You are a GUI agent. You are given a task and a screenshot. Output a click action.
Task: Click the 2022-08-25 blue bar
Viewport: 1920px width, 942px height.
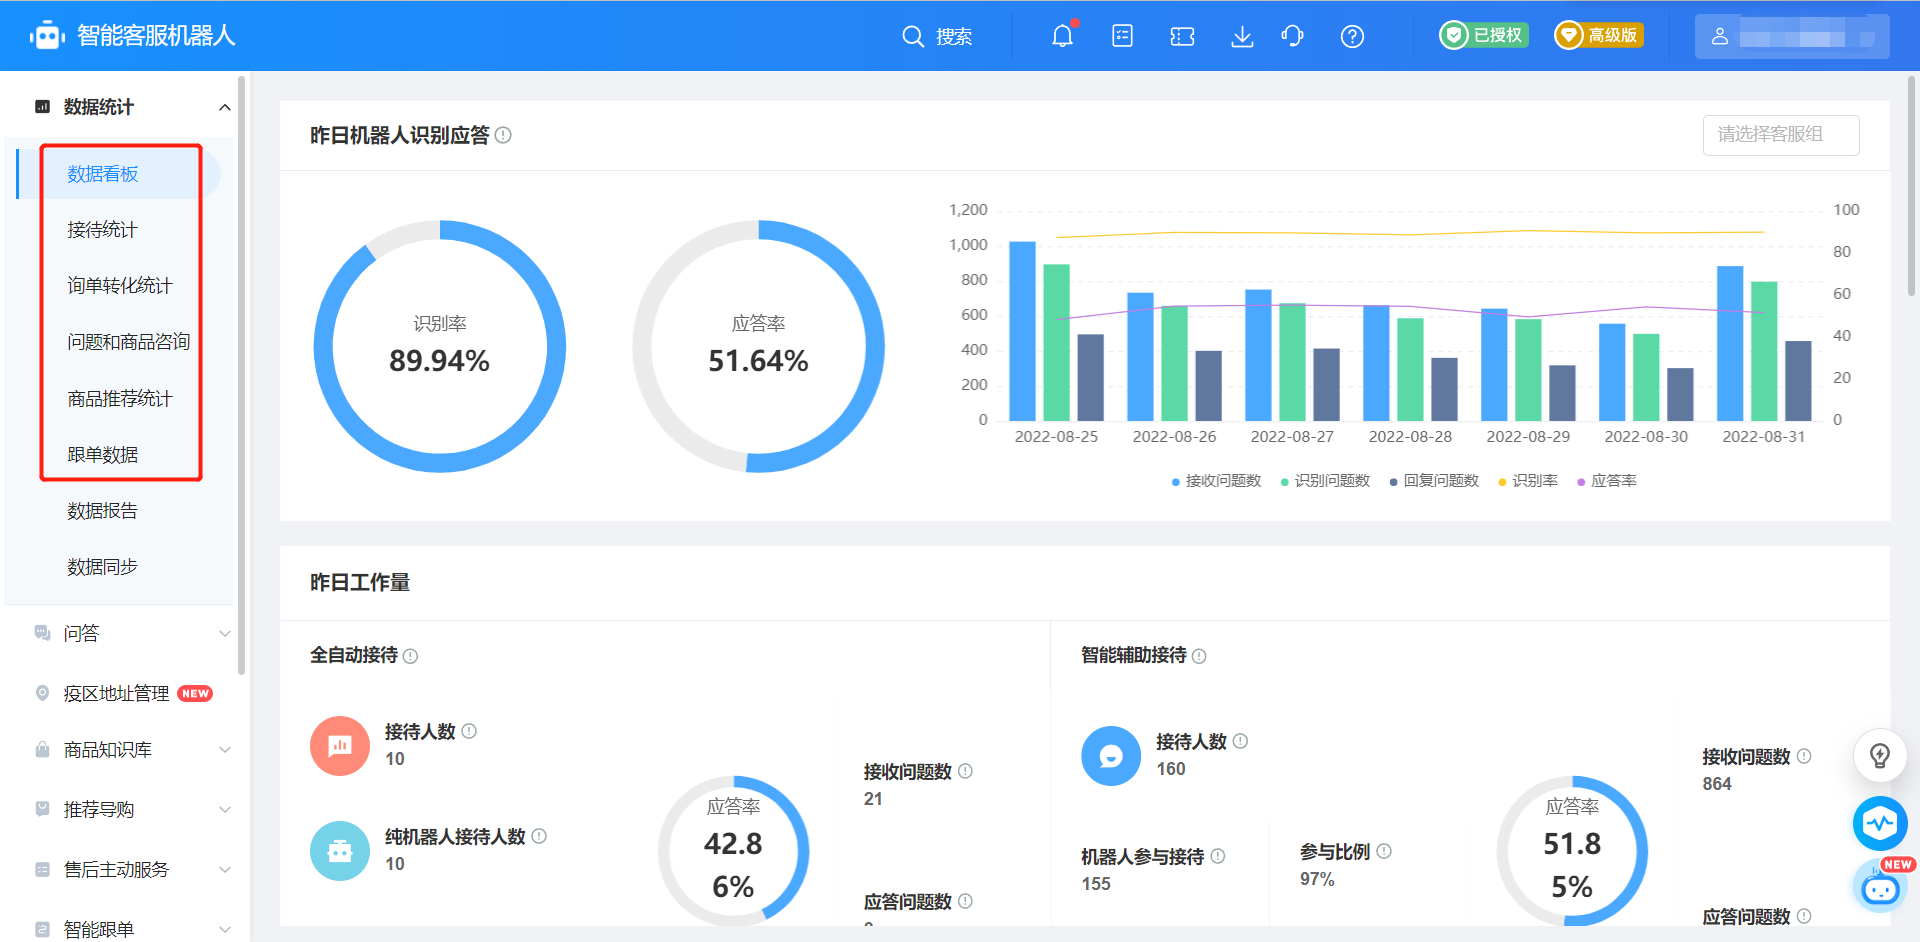(x=1022, y=331)
